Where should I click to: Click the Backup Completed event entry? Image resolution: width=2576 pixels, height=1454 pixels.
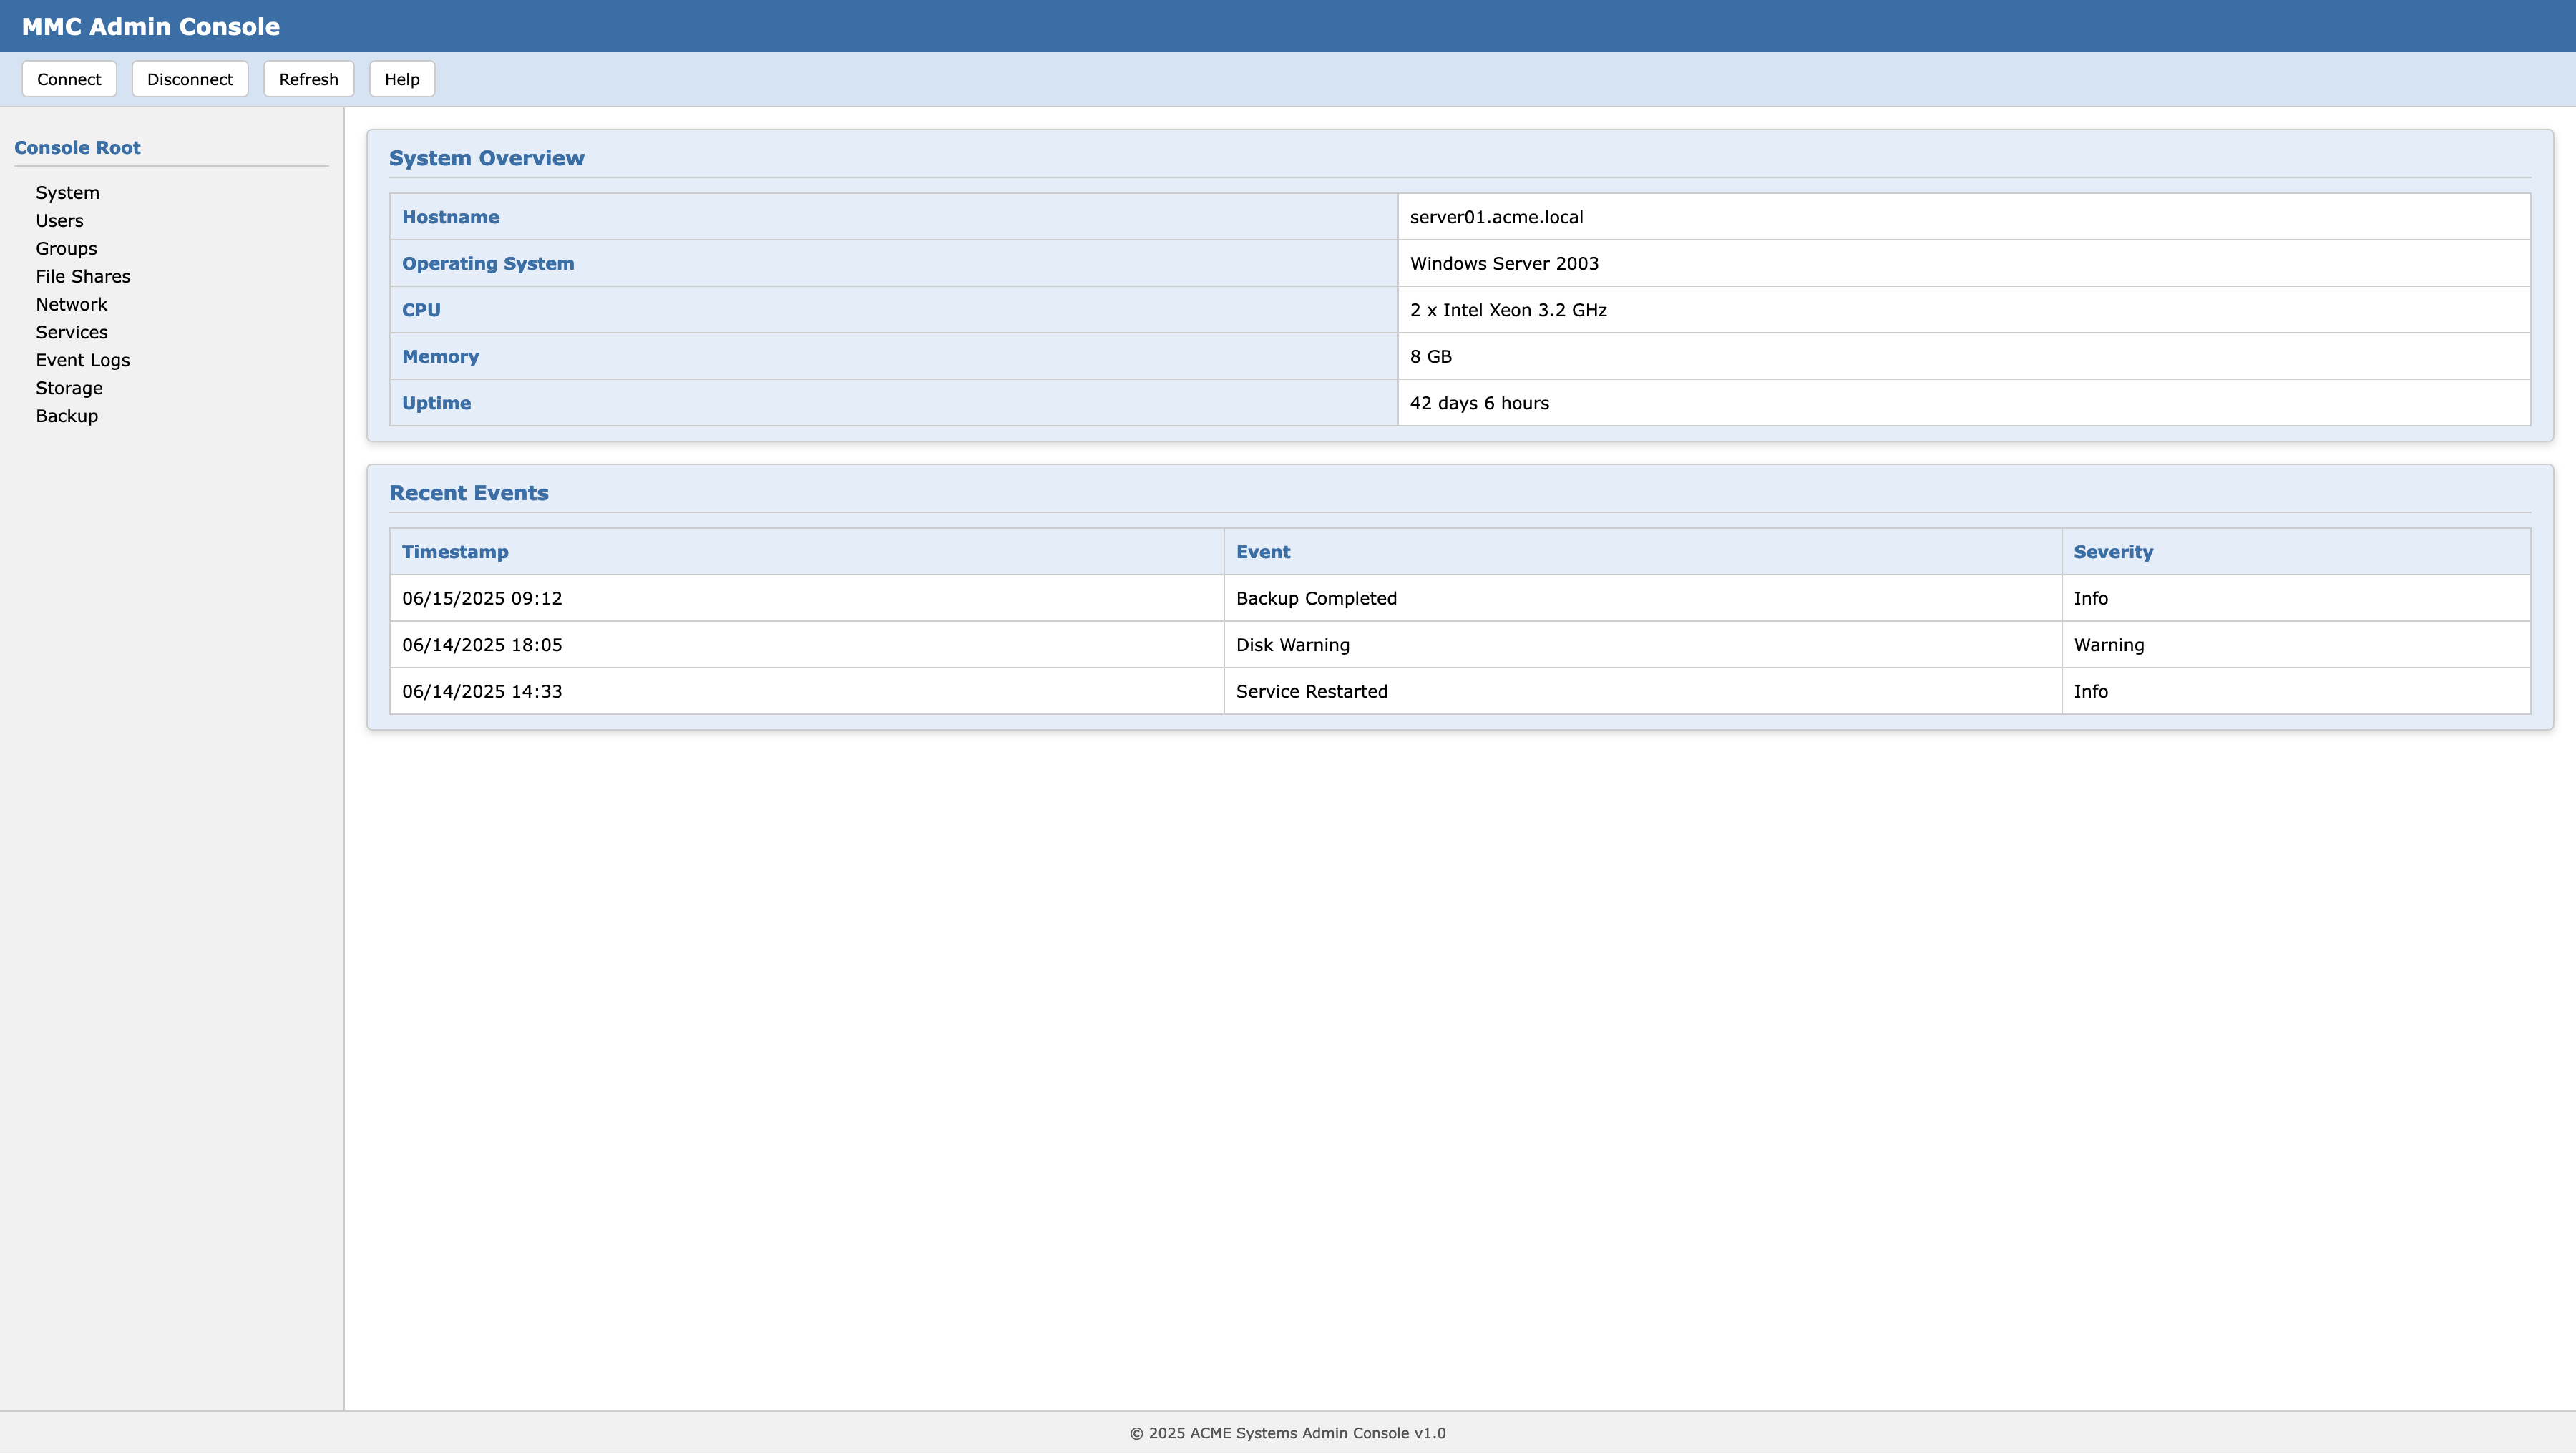(x=1316, y=598)
